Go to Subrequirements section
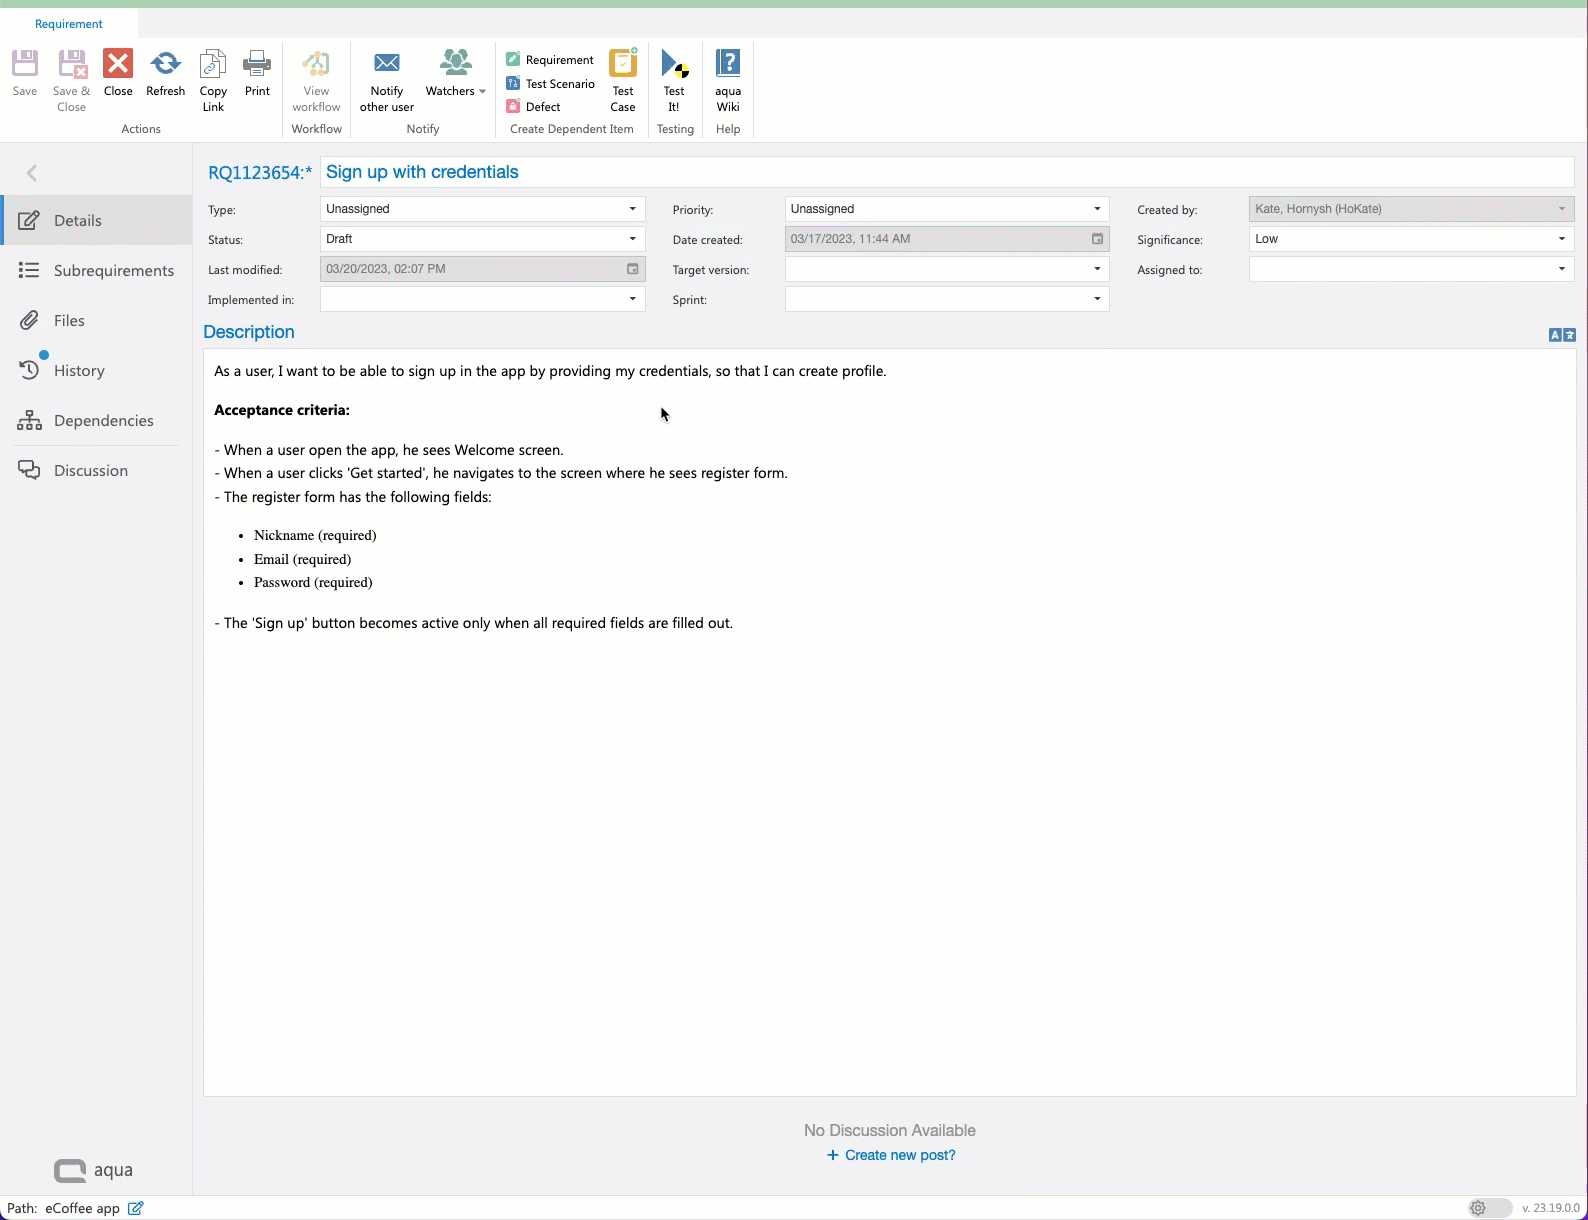 pos(97,270)
